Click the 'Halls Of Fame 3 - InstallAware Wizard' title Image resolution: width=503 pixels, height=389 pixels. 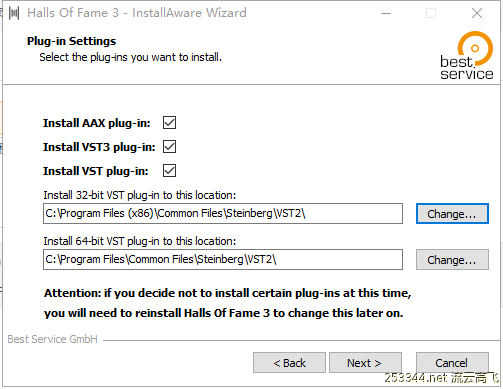click(x=137, y=13)
